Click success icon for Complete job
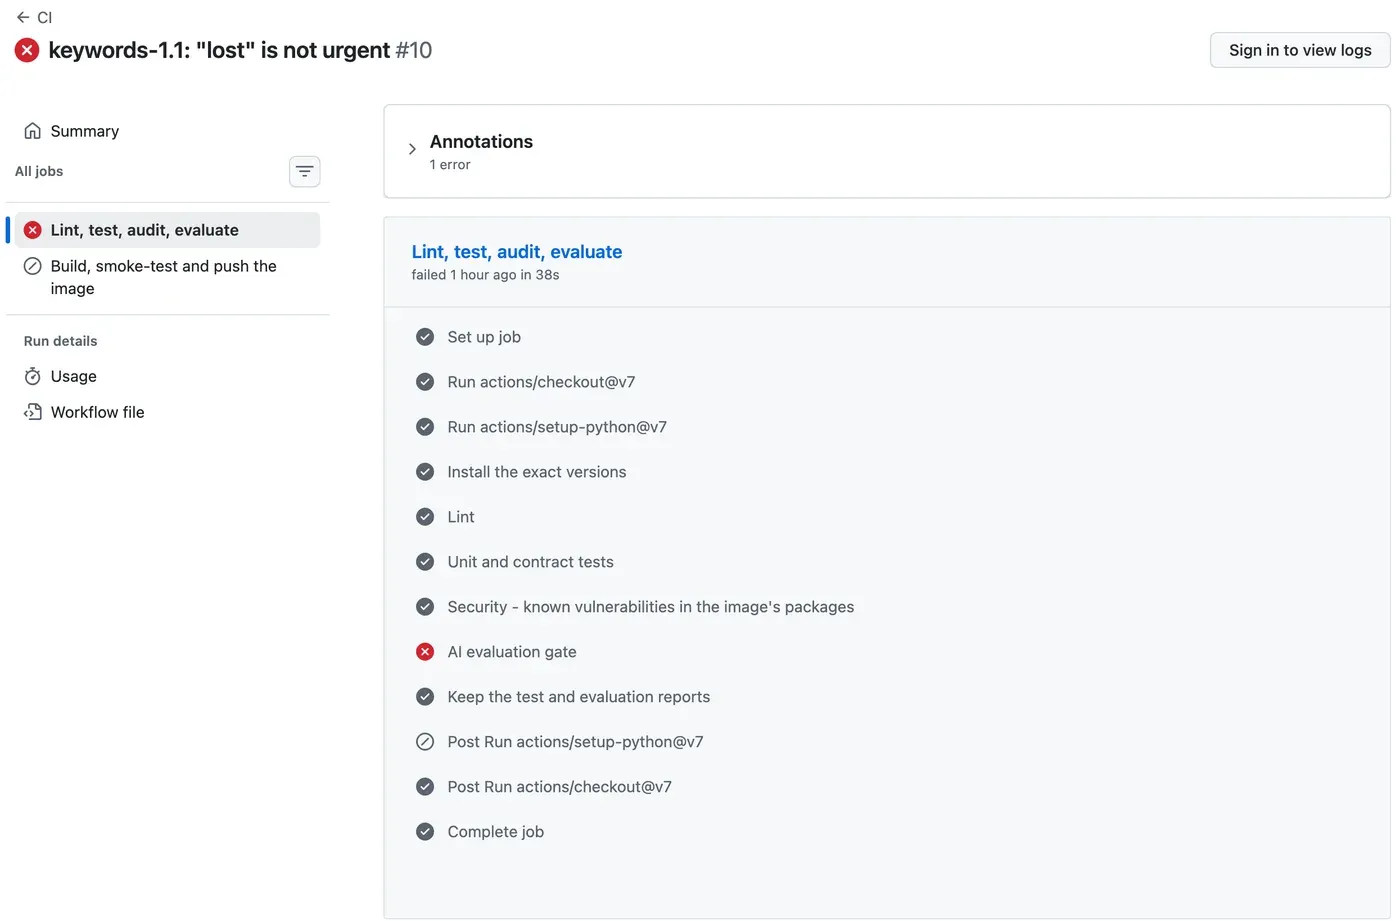Viewport: 1400px width, 921px height. (425, 832)
